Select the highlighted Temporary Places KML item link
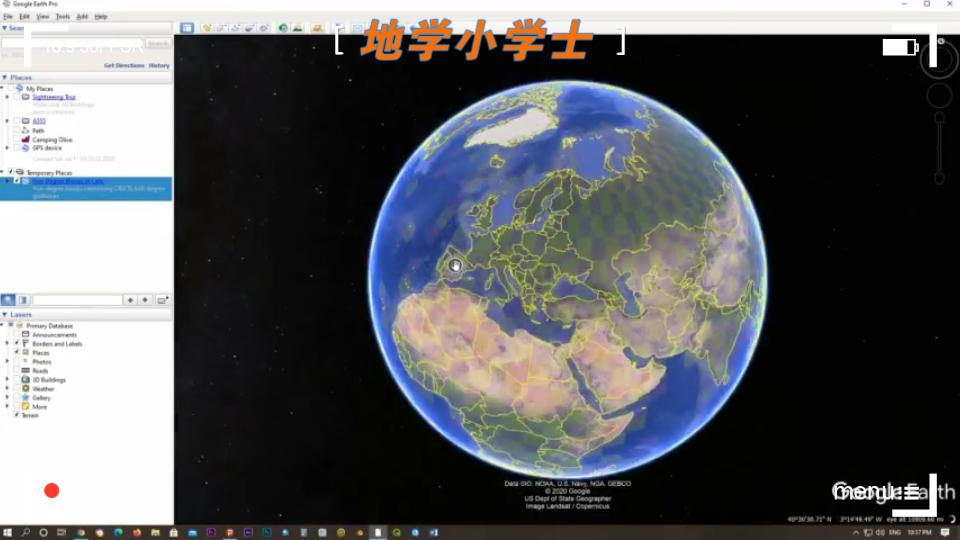Screen dimensions: 960x540 tap(68, 181)
